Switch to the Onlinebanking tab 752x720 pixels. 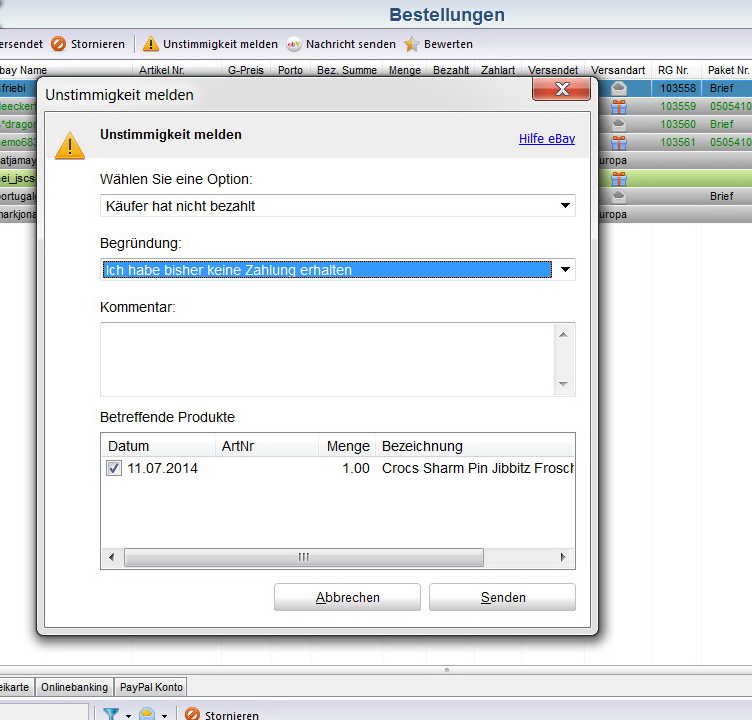(74, 687)
